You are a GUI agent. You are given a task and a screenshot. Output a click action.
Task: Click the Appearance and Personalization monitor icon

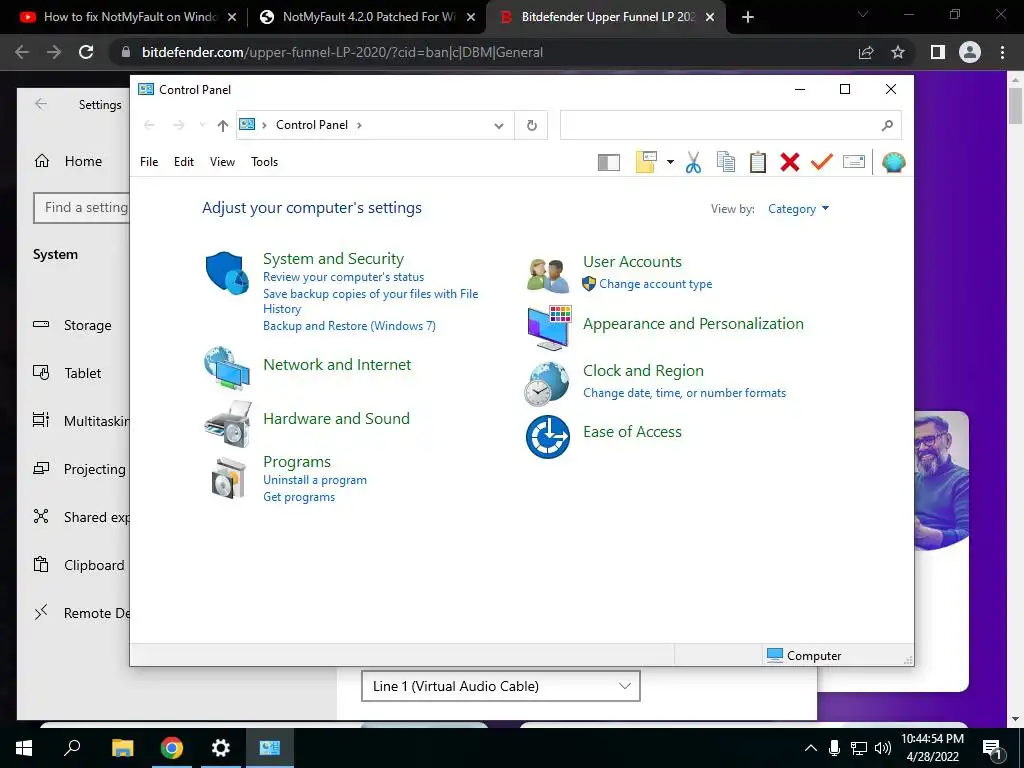[549, 328]
